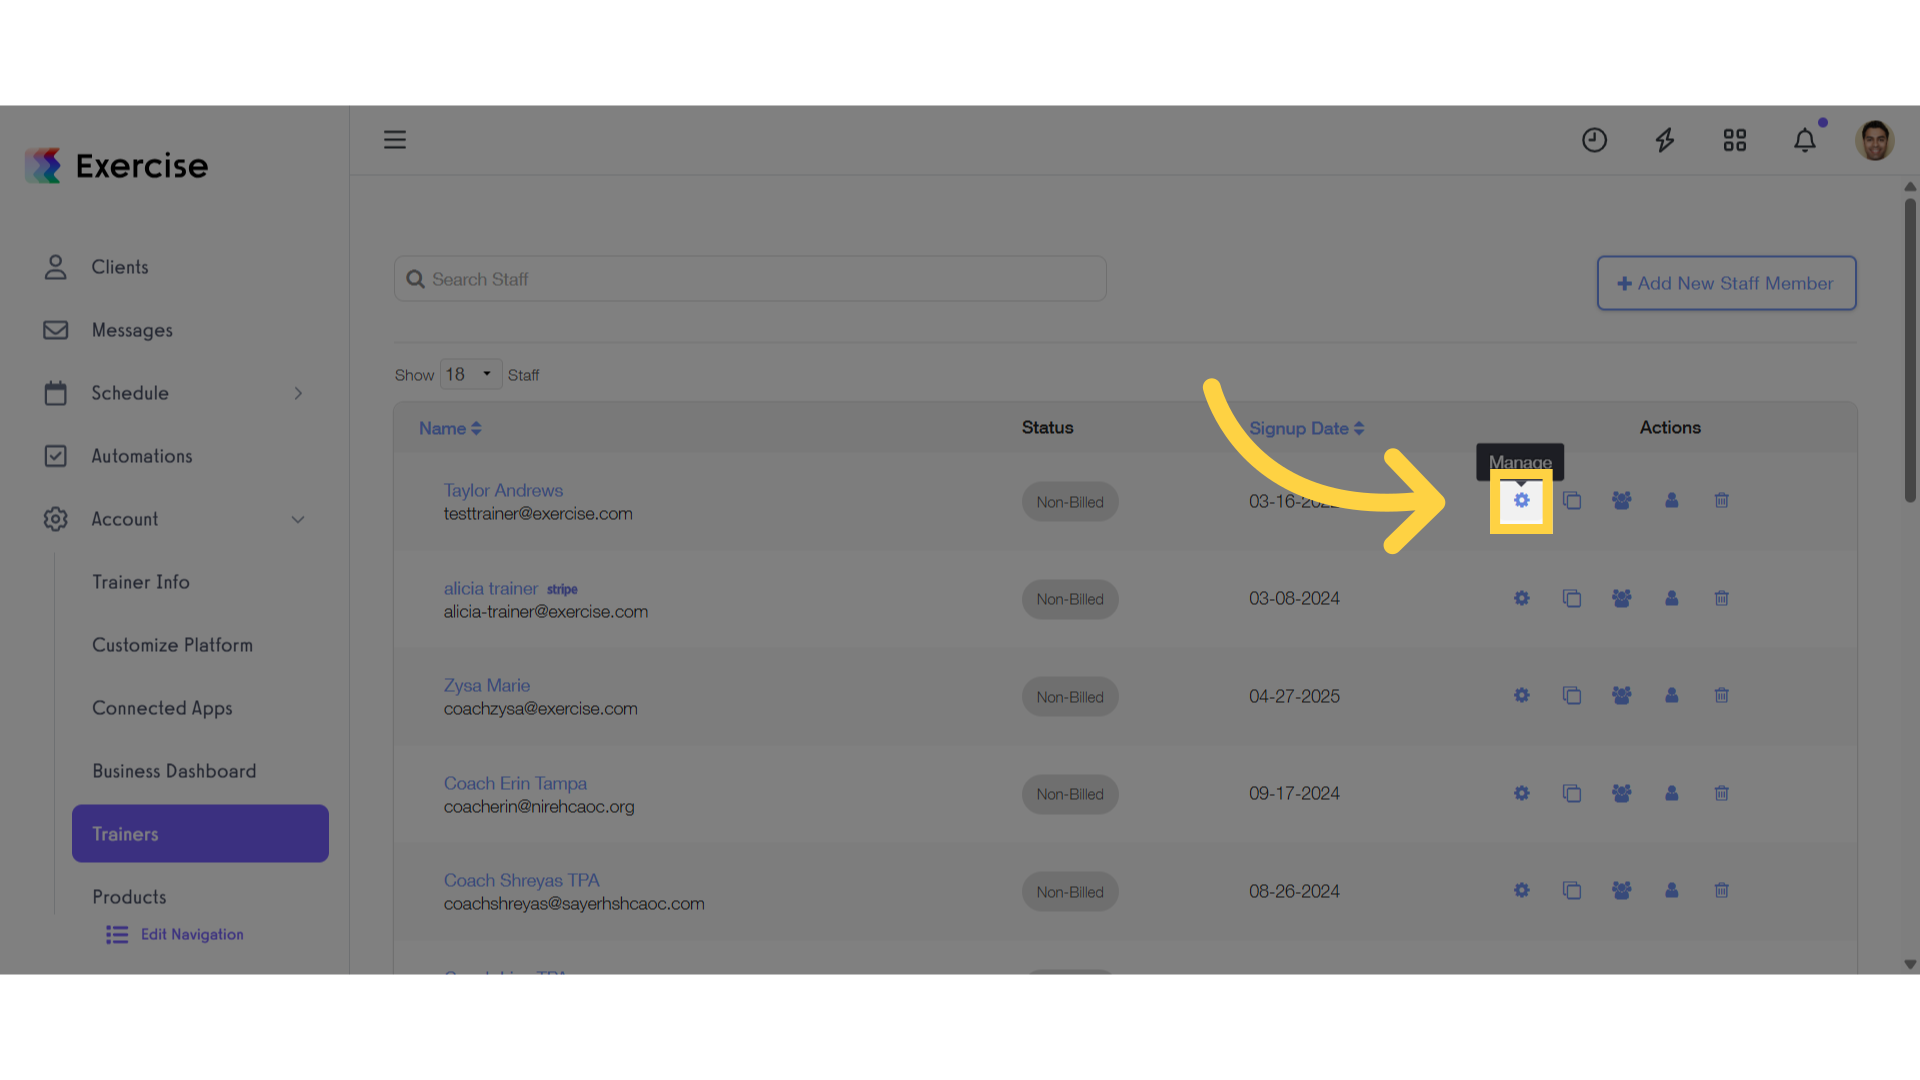Sort staff by Signup Date

1306,428
